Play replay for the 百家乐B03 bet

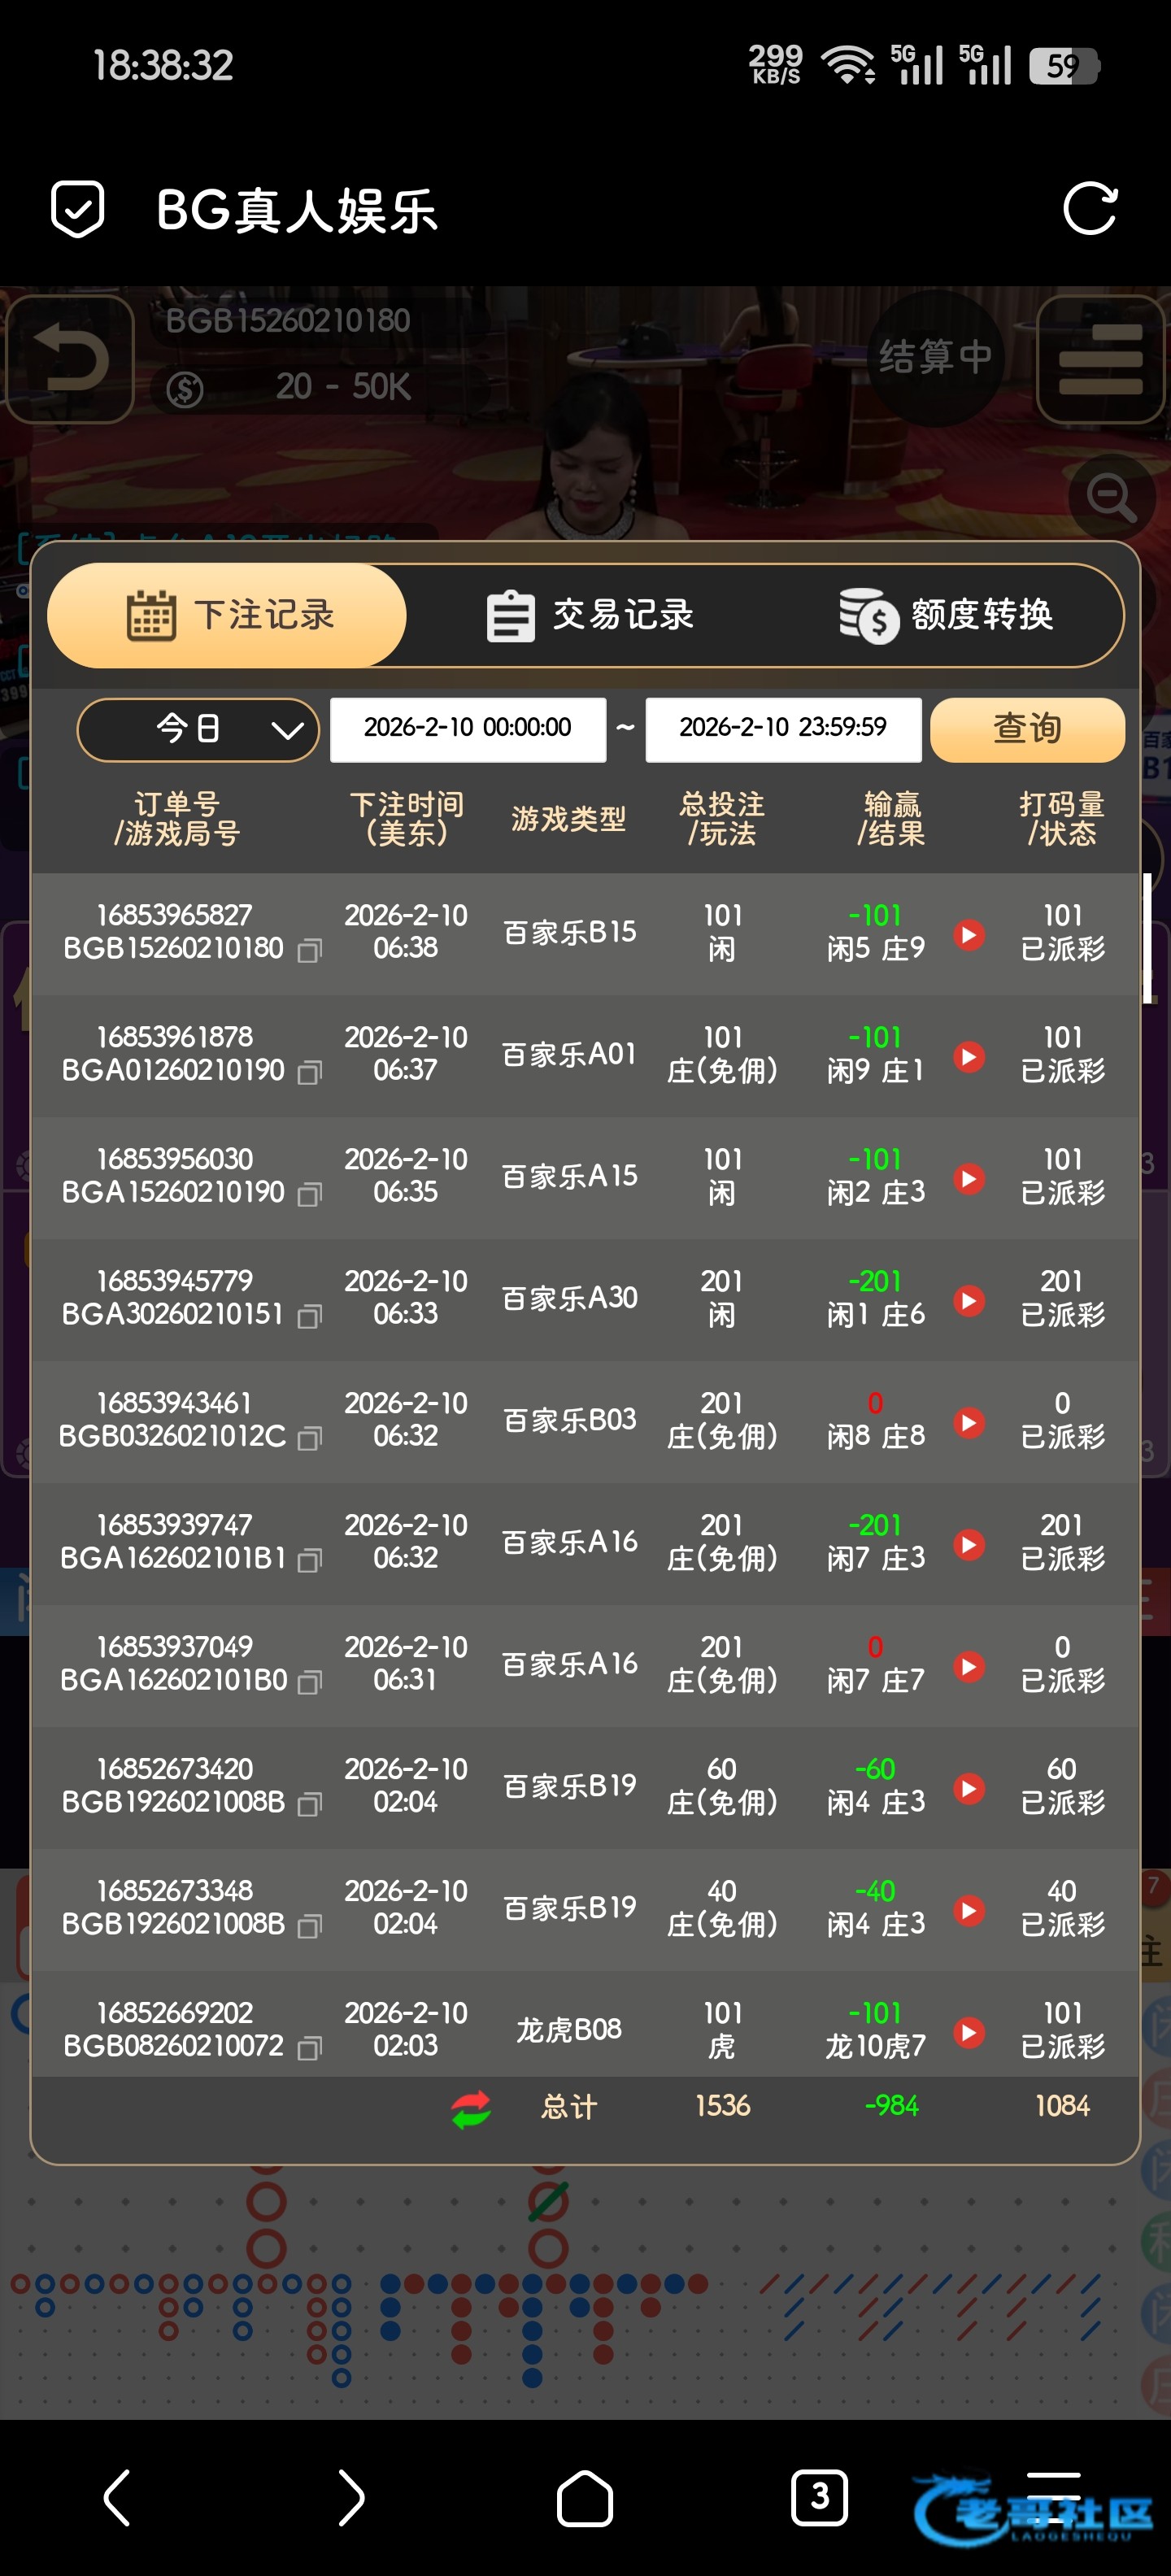tap(968, 1422)
